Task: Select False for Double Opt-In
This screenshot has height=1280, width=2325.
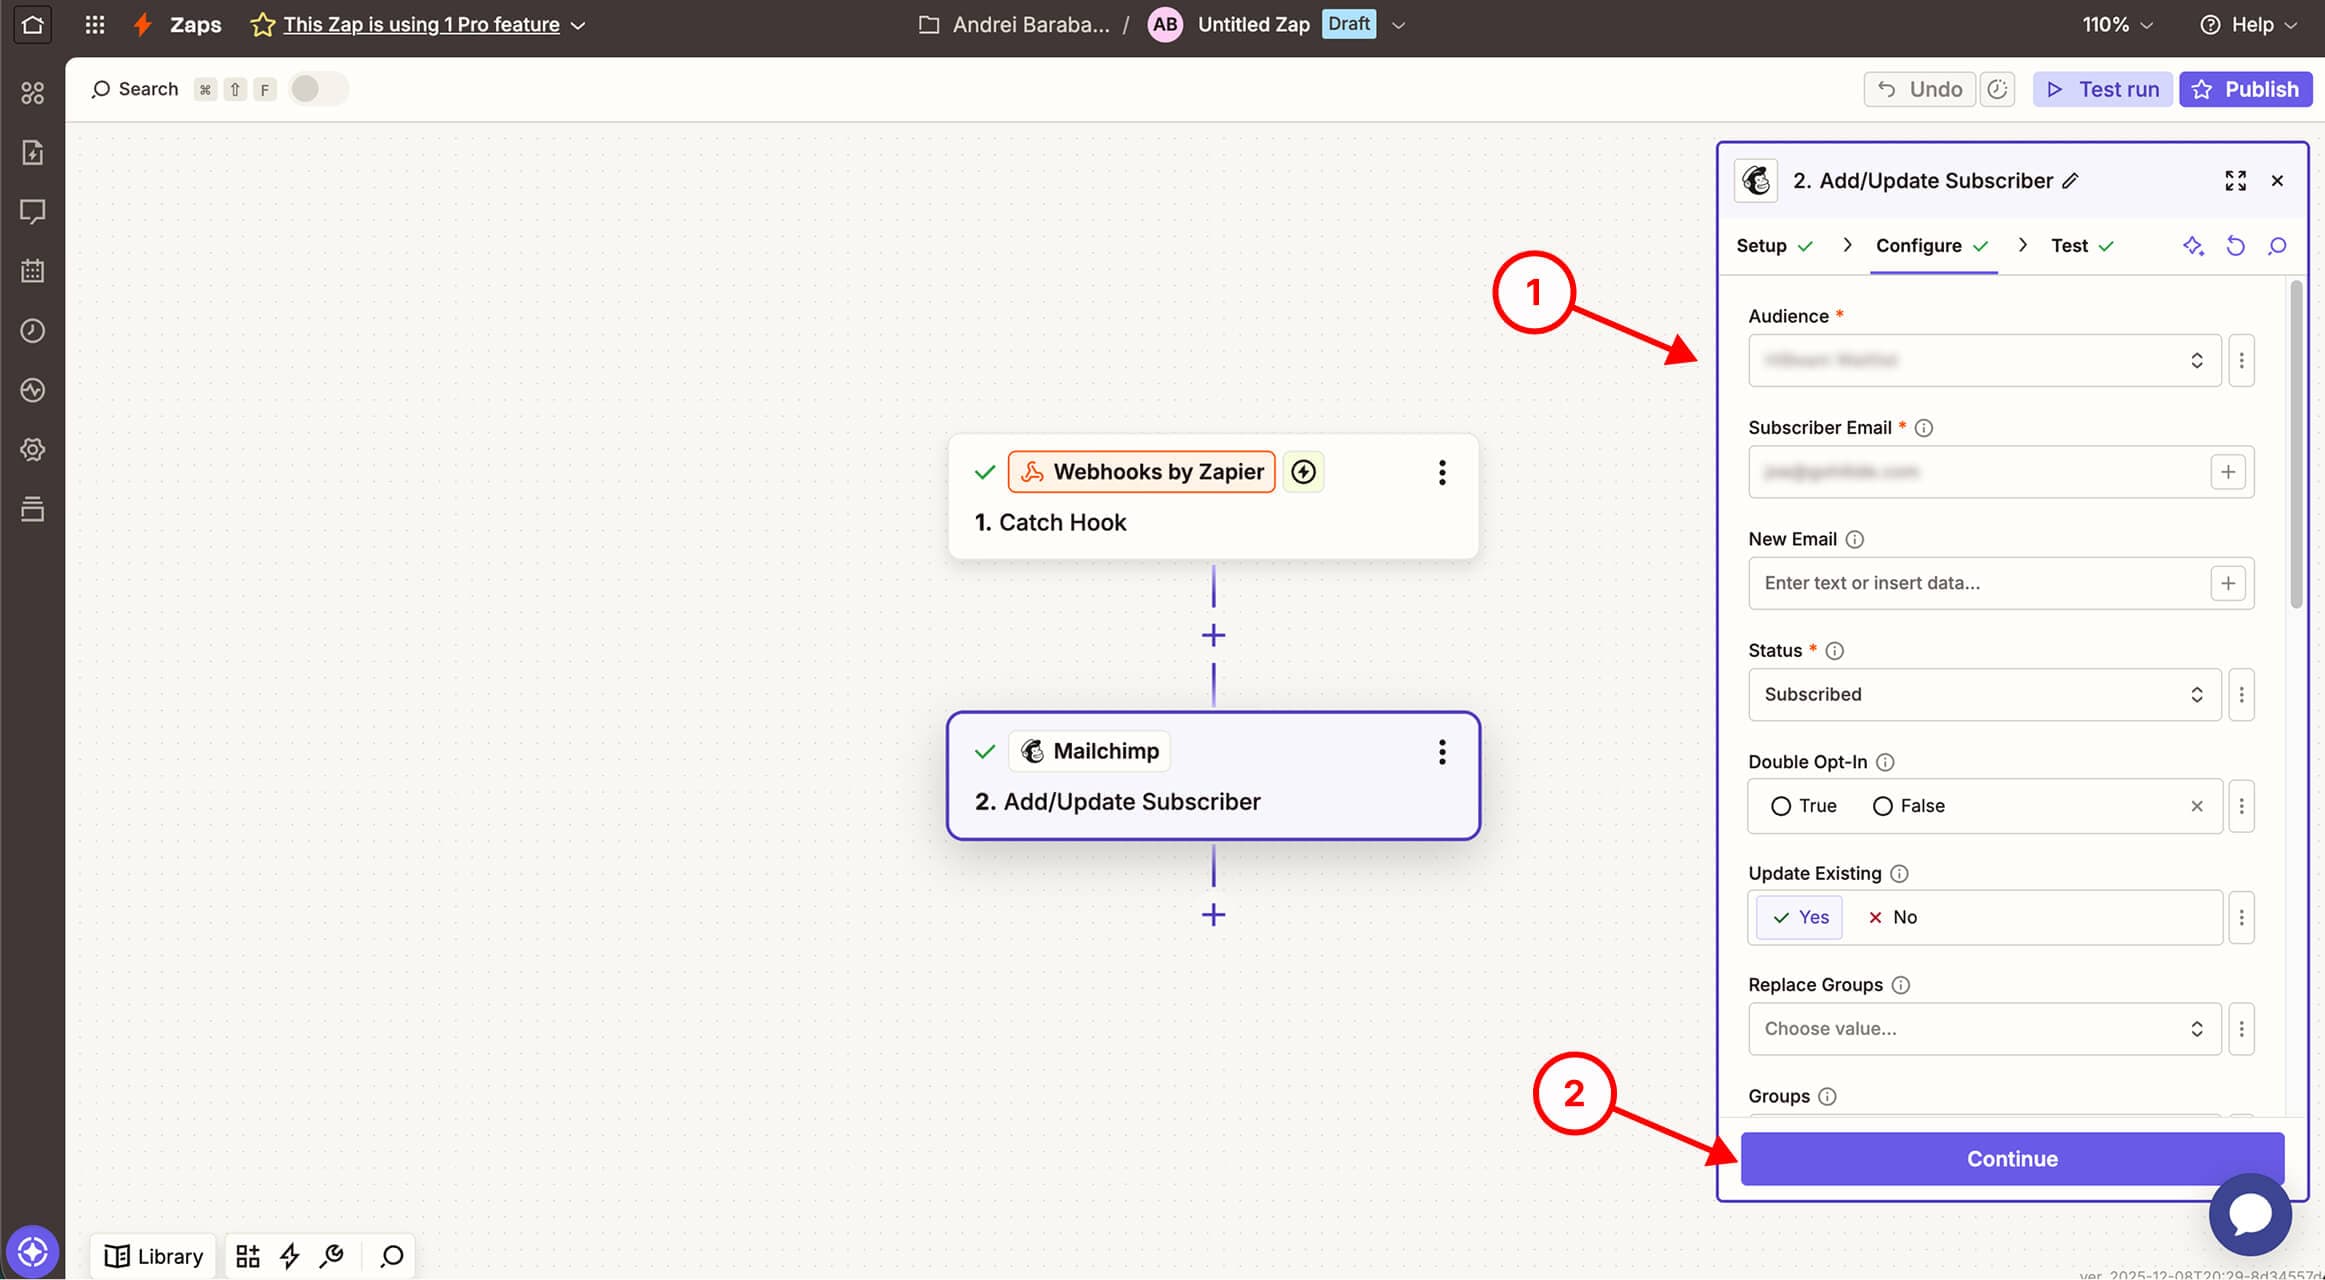Action: tap(1883, 806)
